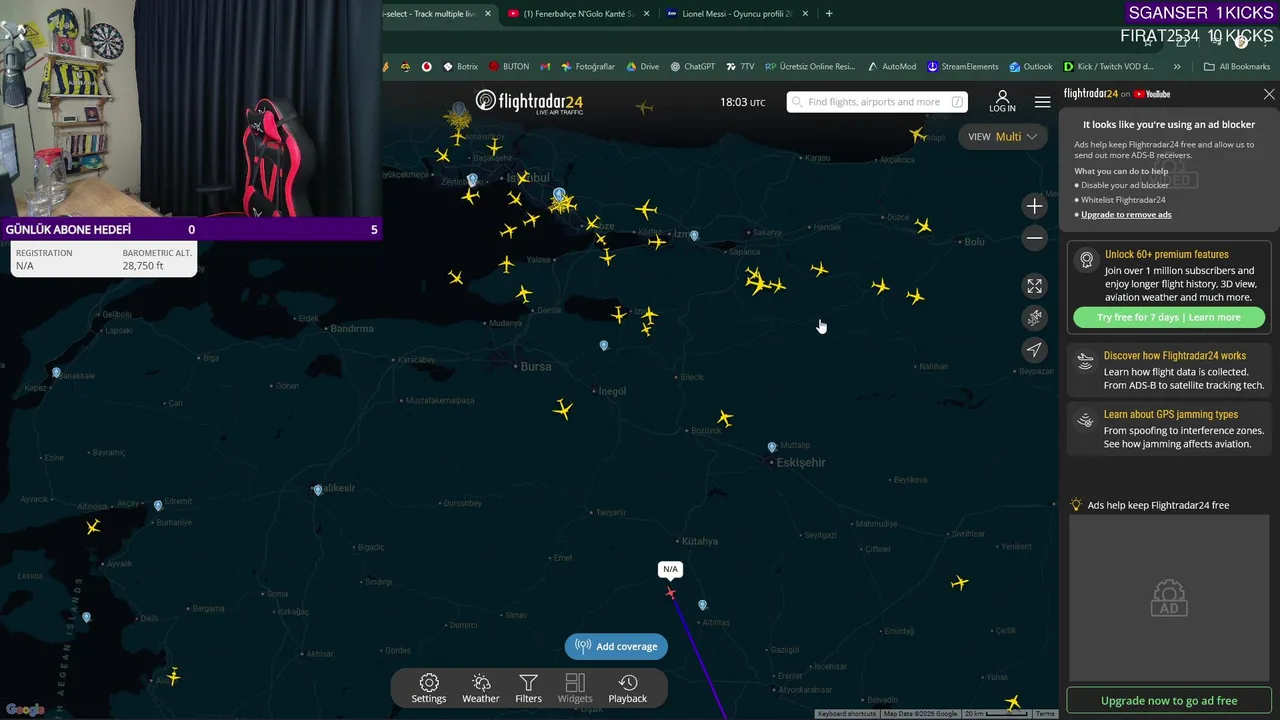Click the Kütahya city label
This screenshot has width=1280, height=720.
pos(699,541)
